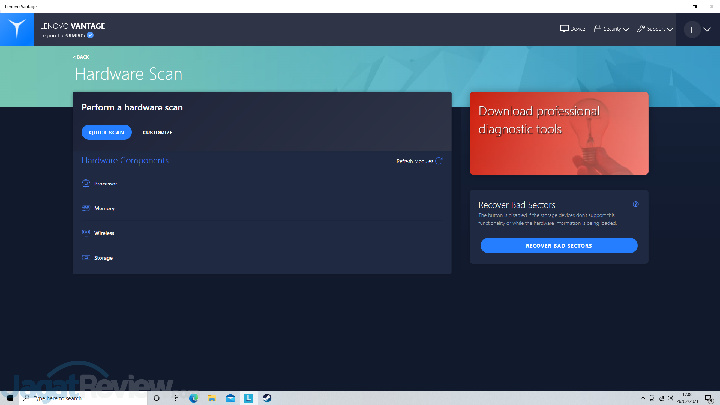
Task: Click the refresh modules spinner icon
Action: point(439,160)
